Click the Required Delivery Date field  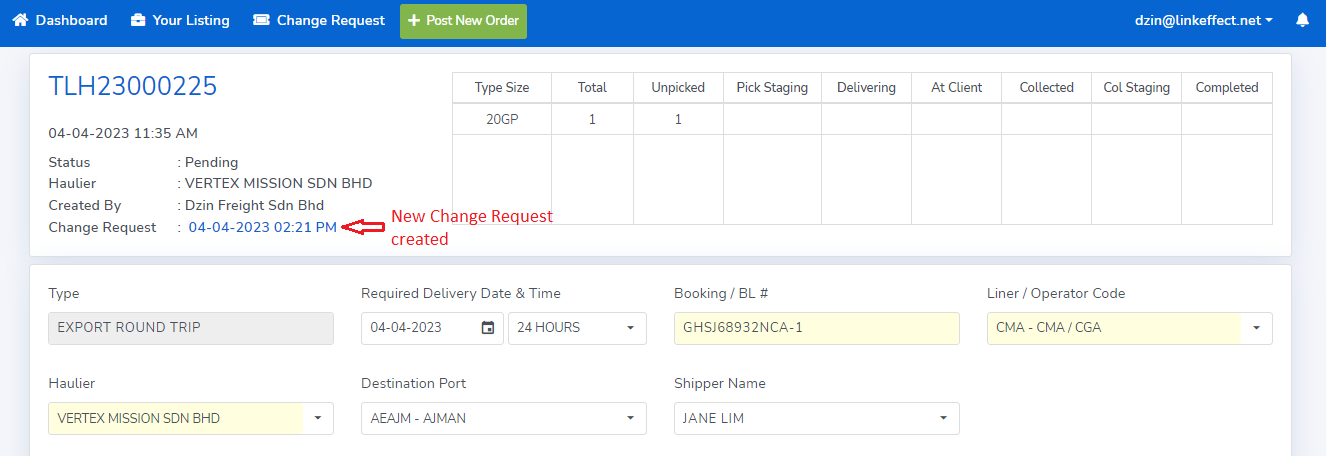tap(420, 328)
